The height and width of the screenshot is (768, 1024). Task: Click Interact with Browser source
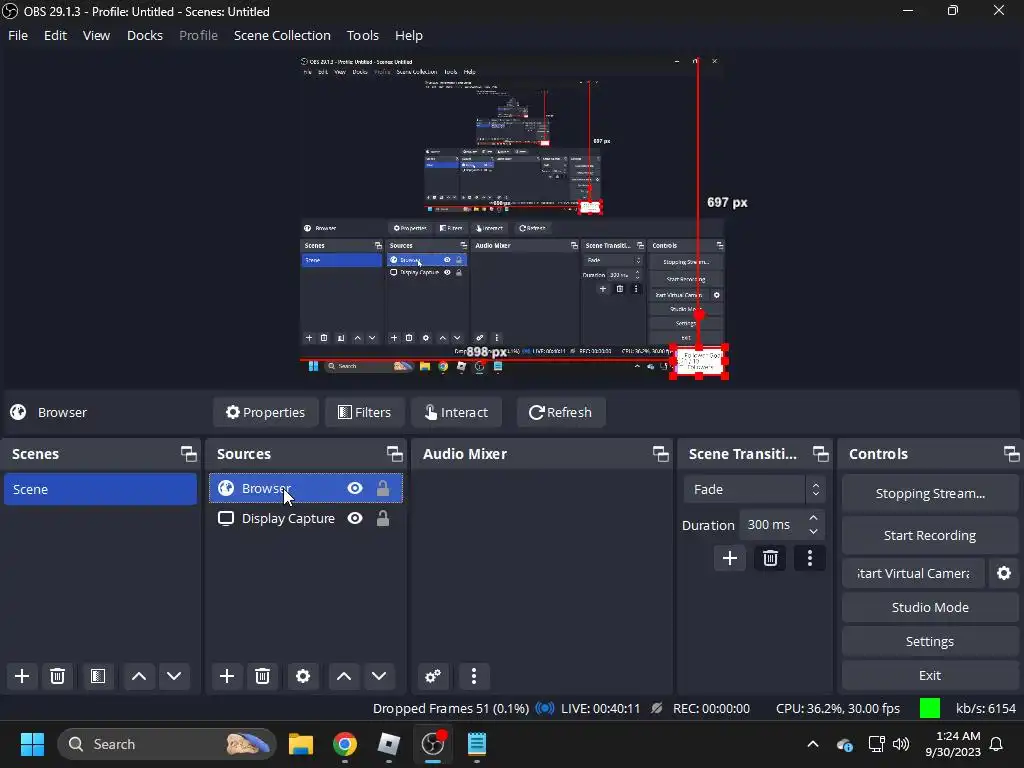456,412
